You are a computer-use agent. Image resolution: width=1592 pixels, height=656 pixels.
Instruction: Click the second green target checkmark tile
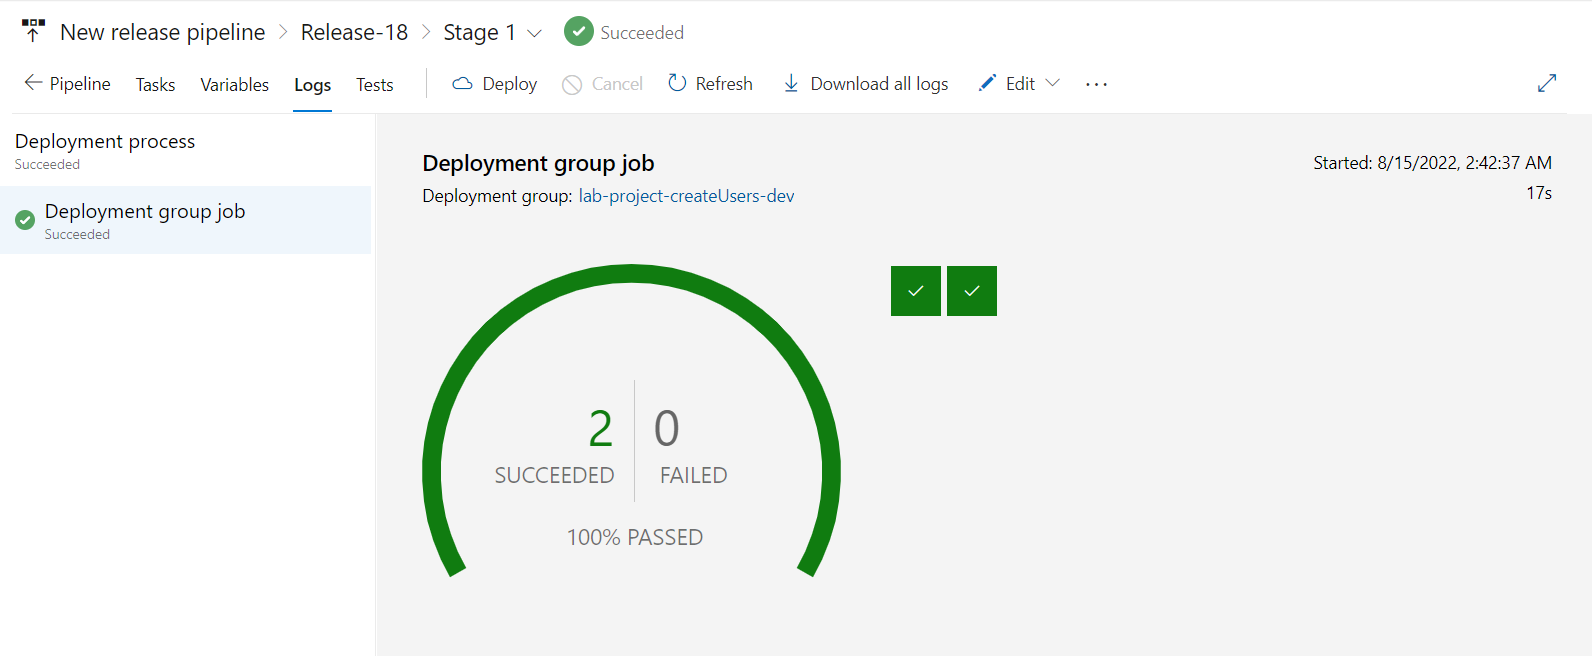tap(972, 291)
